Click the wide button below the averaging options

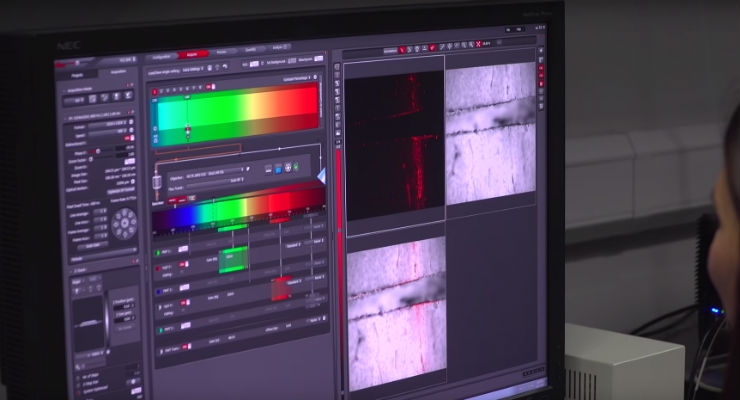[92, 246]
